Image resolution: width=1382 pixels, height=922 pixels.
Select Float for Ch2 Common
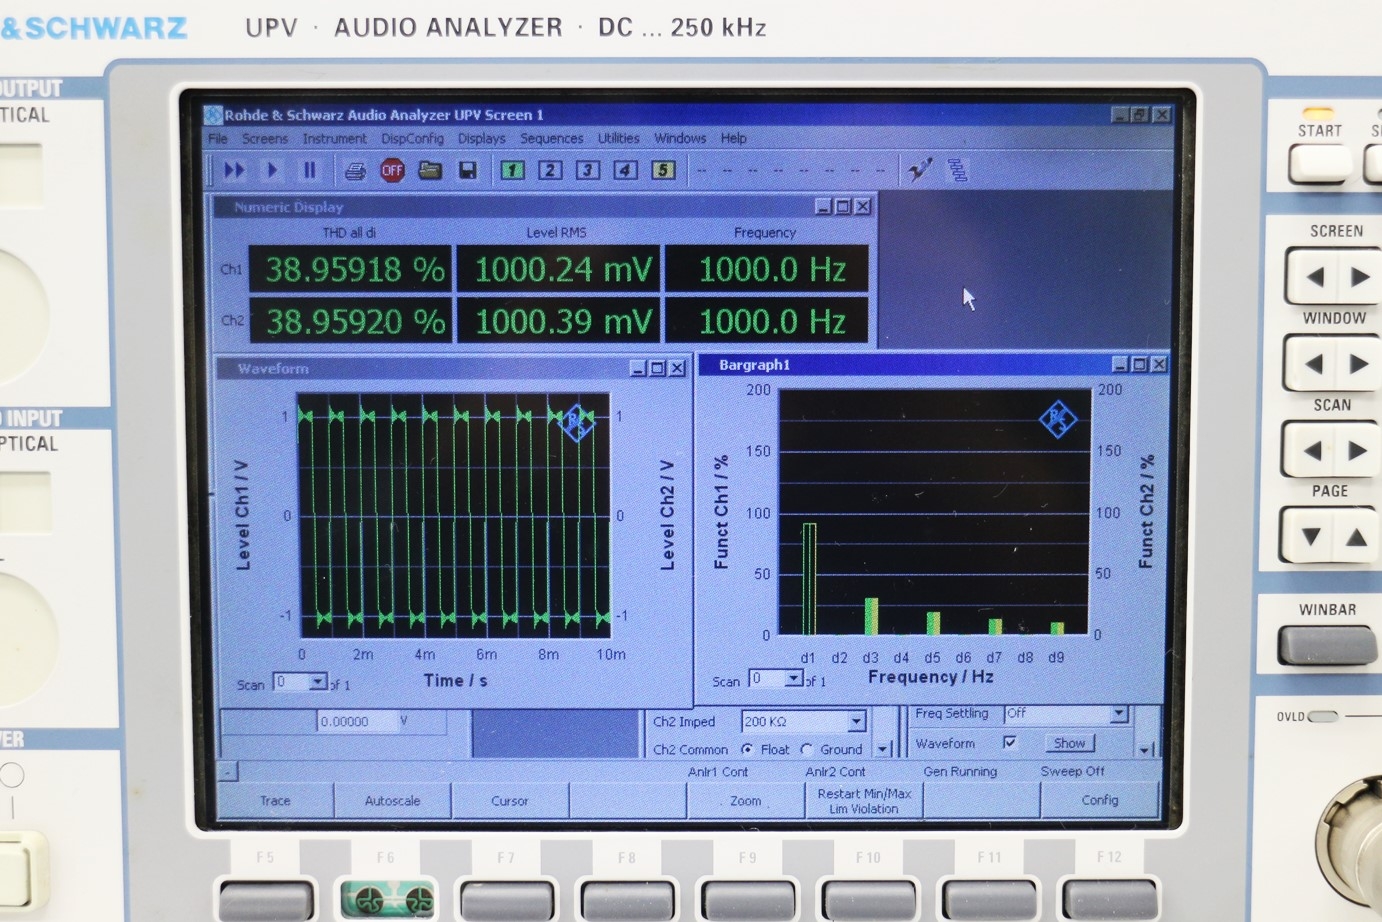point(747,749)
